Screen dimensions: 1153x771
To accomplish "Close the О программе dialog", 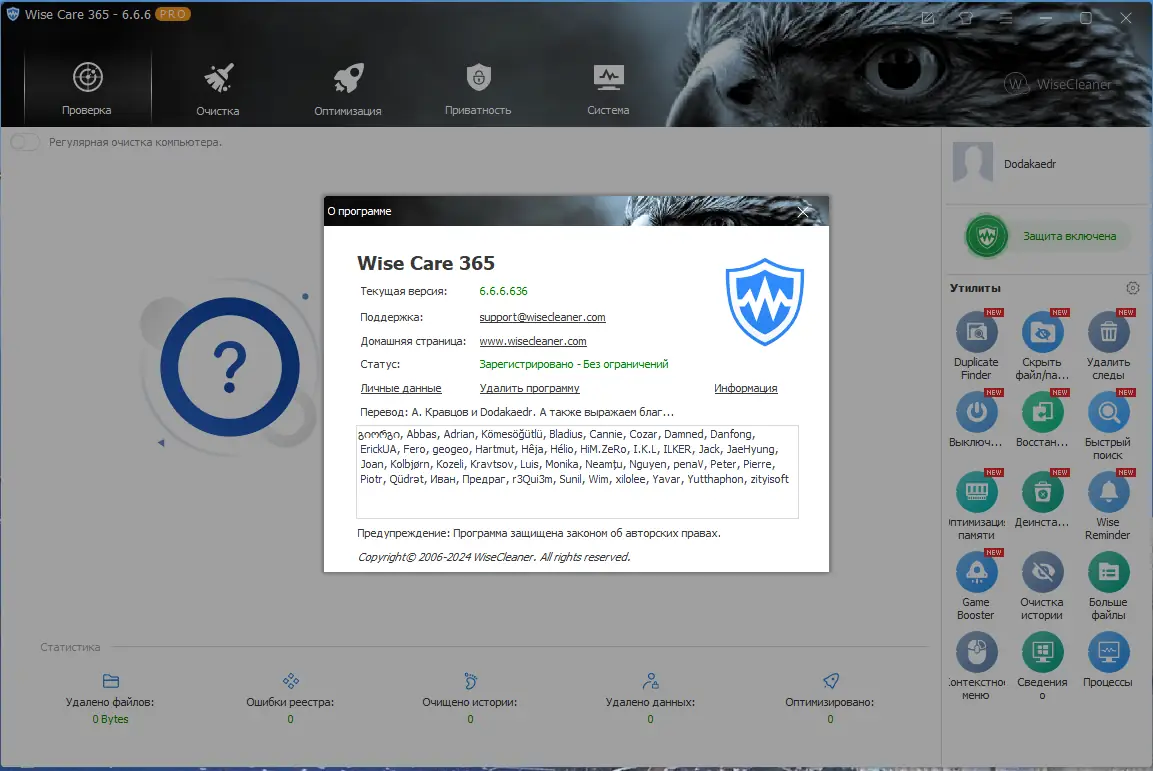I will pyautogui.click(x=802, y=212).
